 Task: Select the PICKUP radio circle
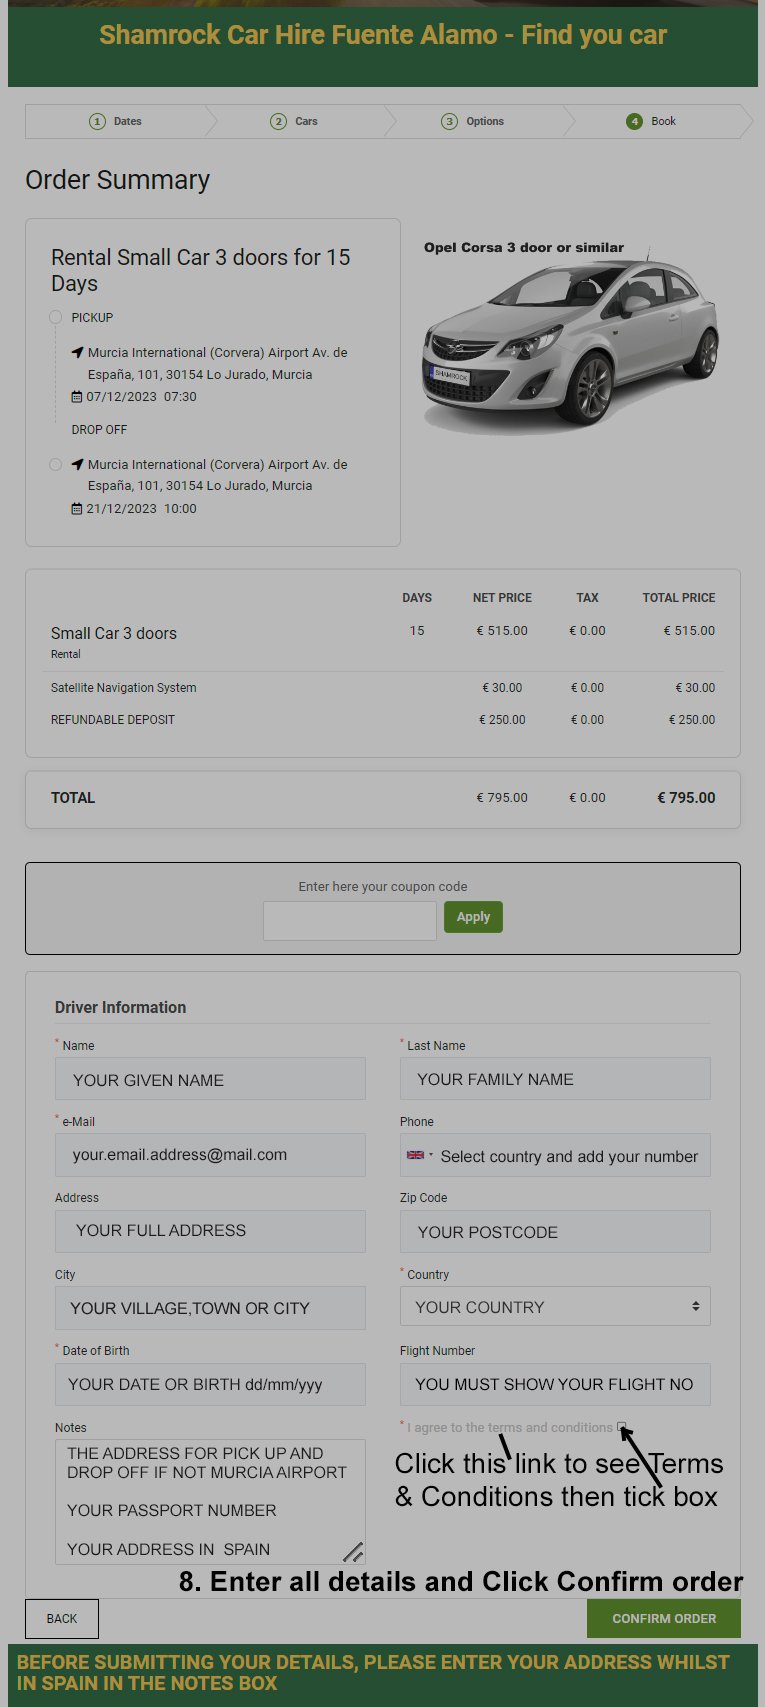tap(55, 317)
